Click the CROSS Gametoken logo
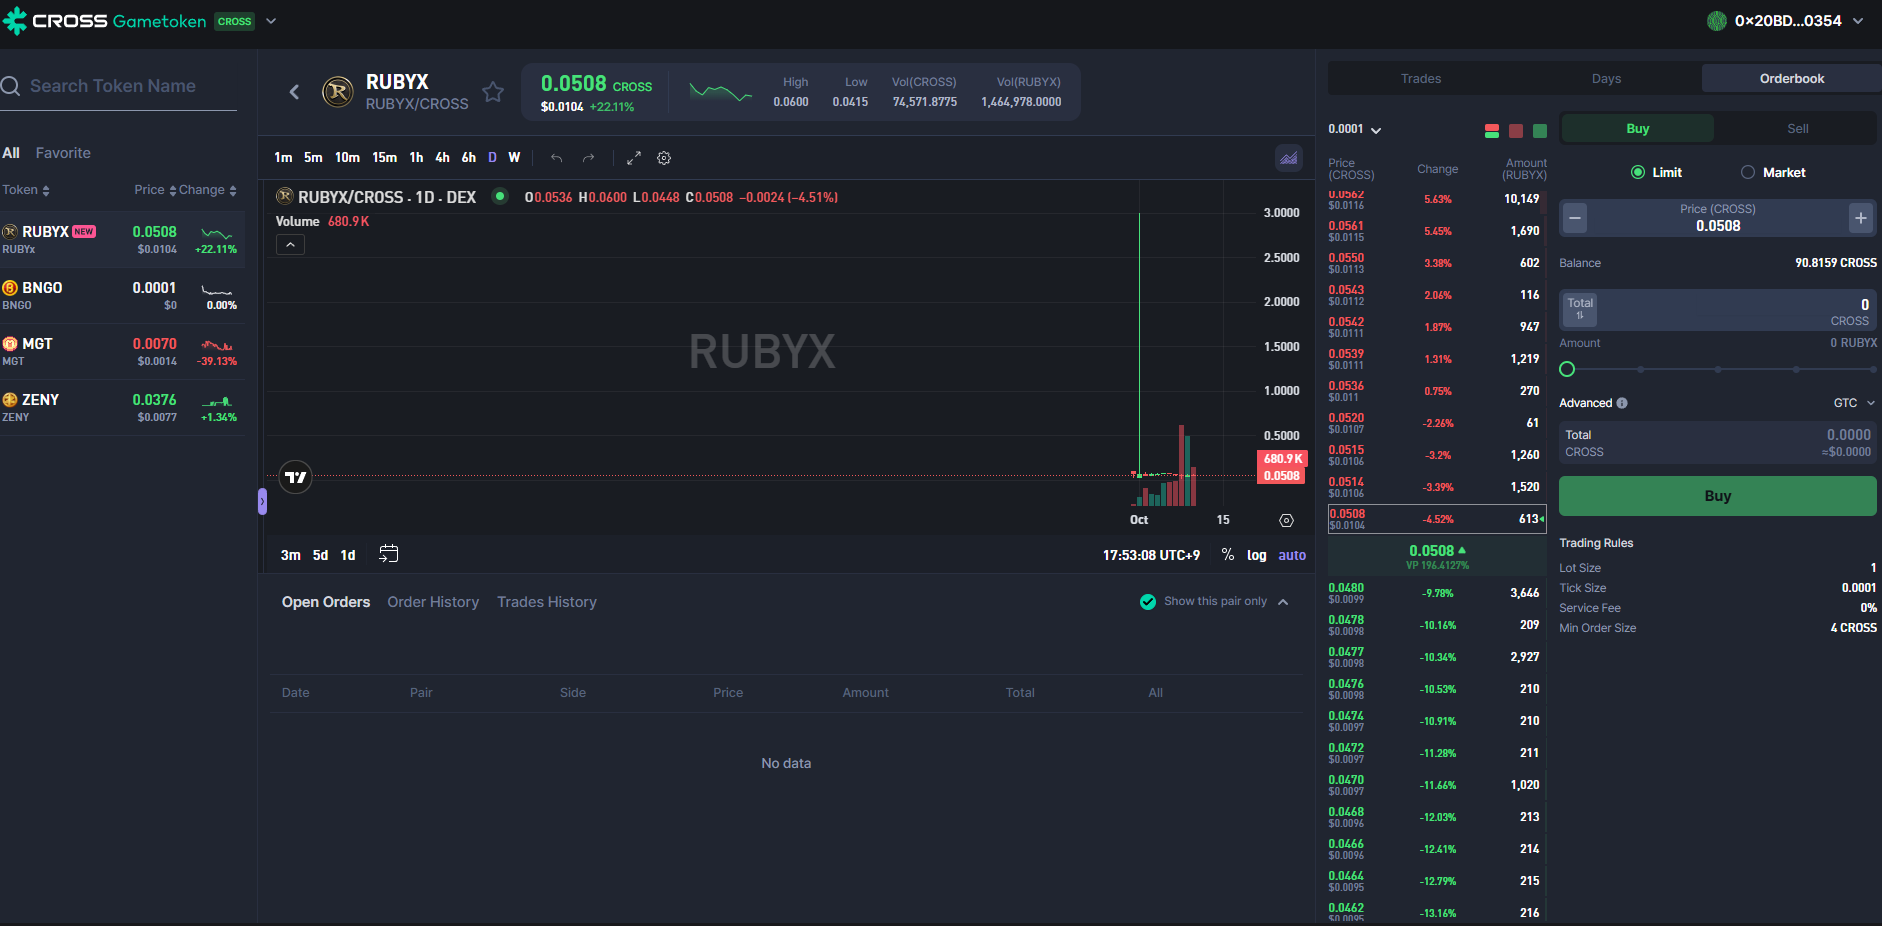The height and width of the screenshot is (926, 1882). tap(104, 21)
